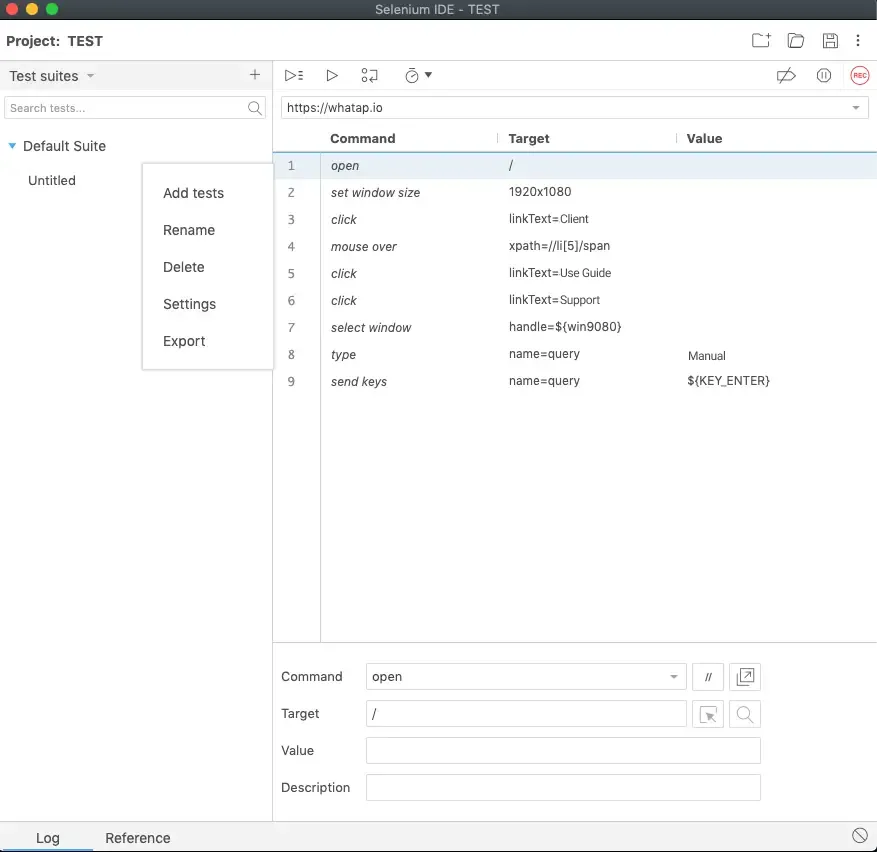877x852 pixels.
Task: Open the Test suites view dropdown
Action: tap(52, 76)
